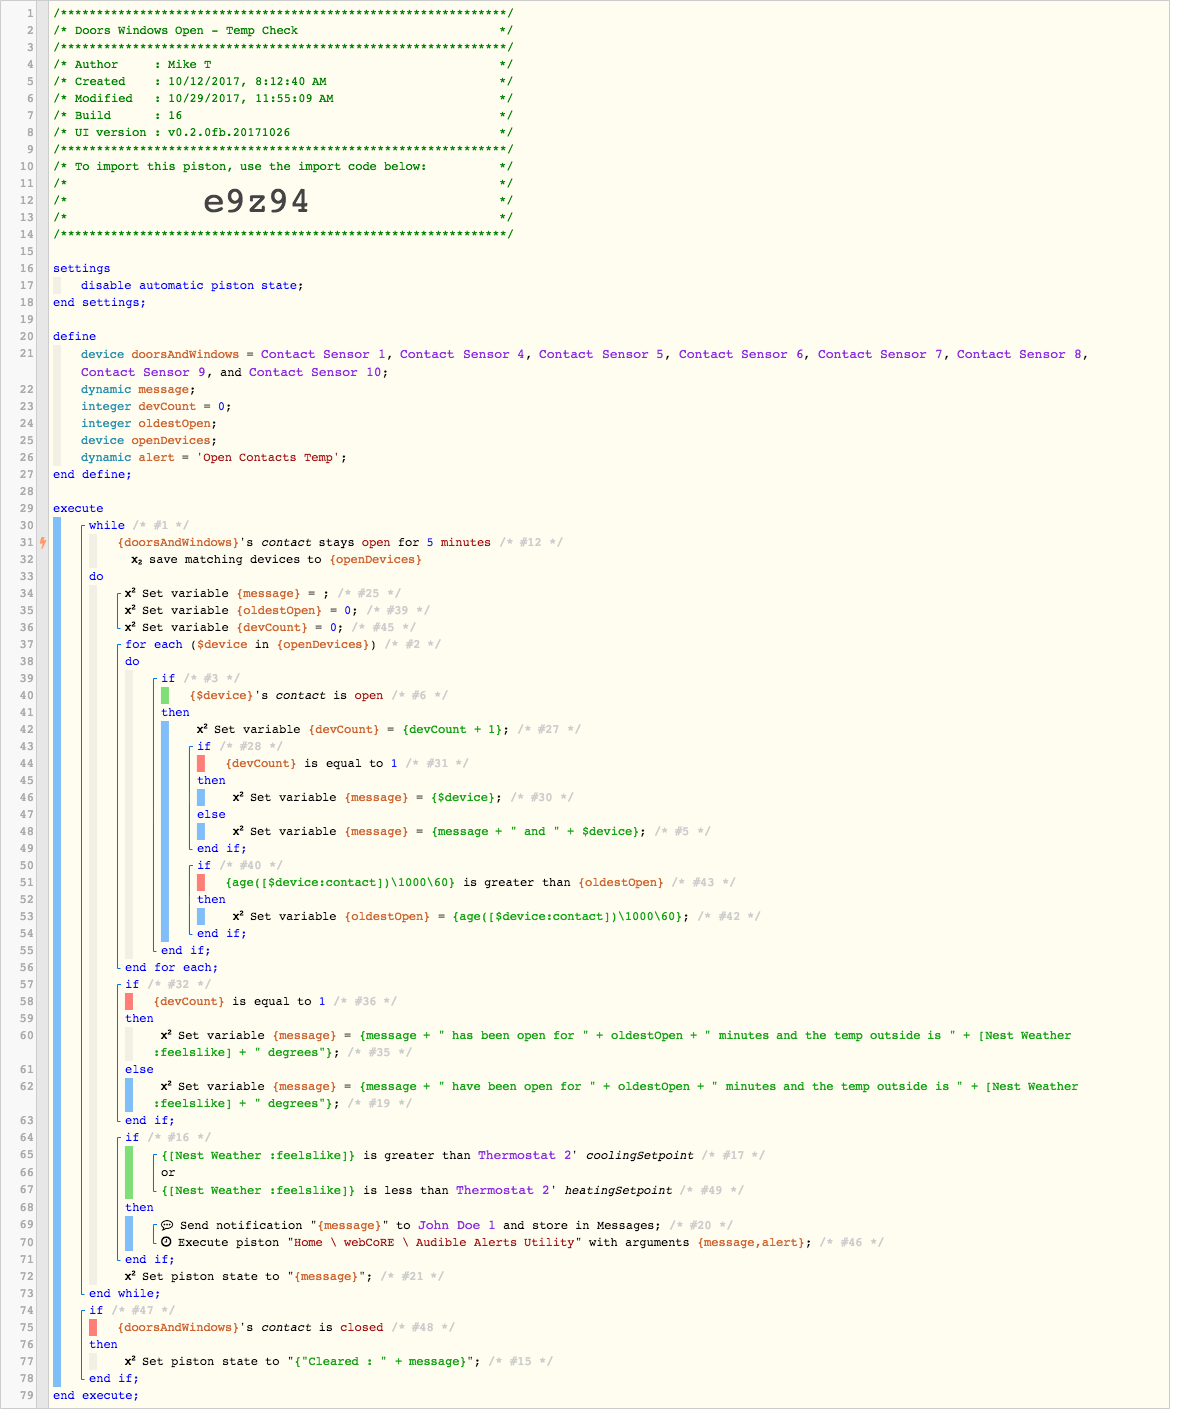
Task: Click the {message,alert} arguments text
Action: (x=753, y=1242)
